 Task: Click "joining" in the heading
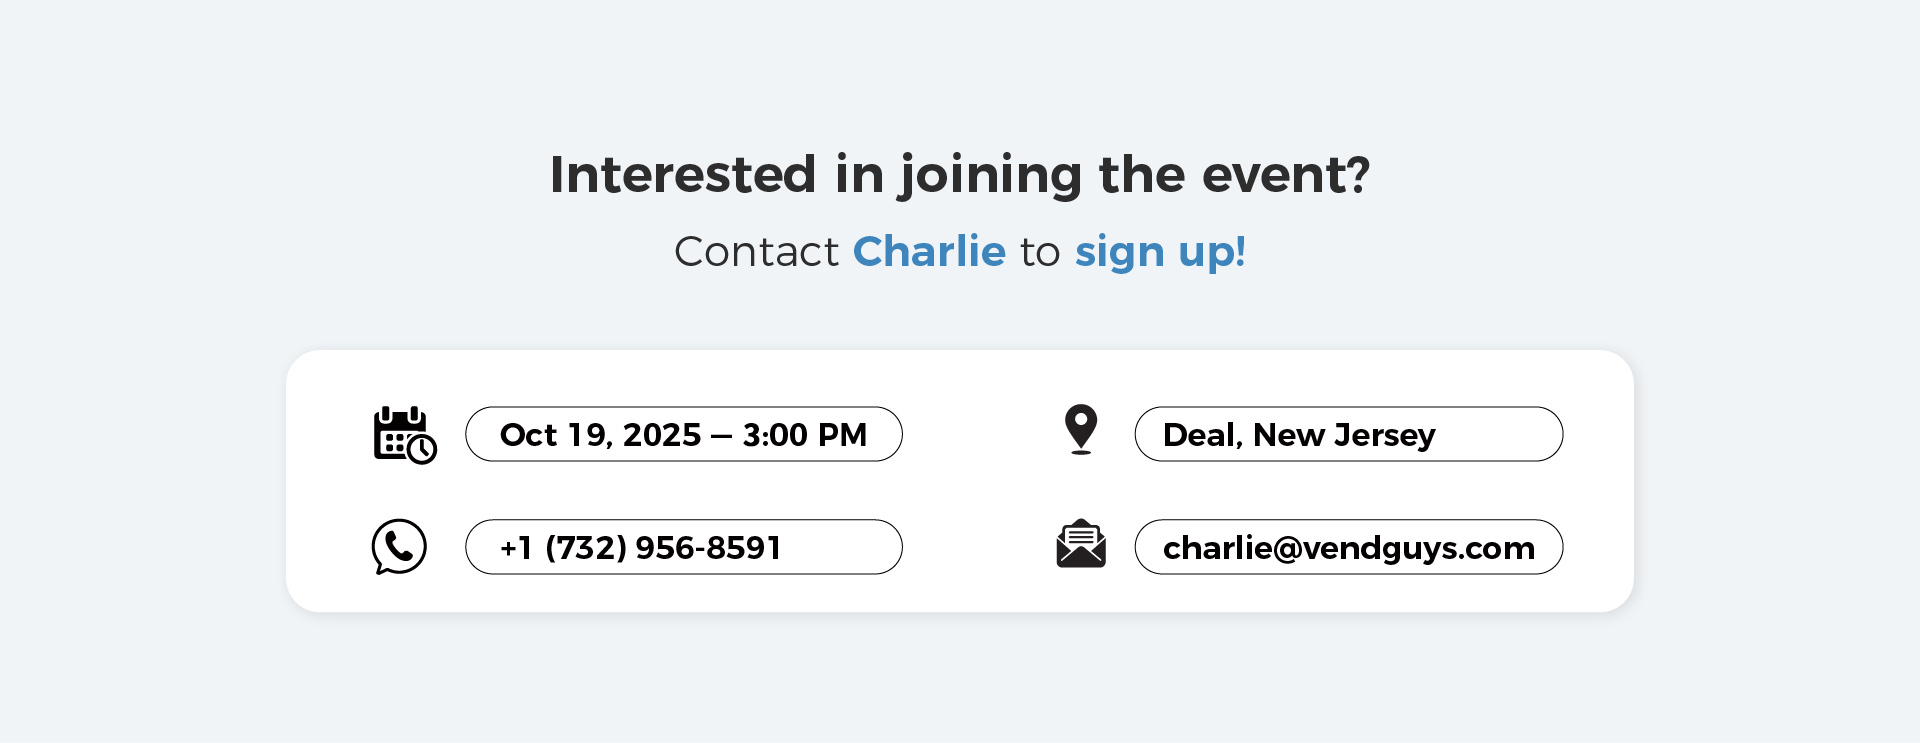tap(990, 175)
